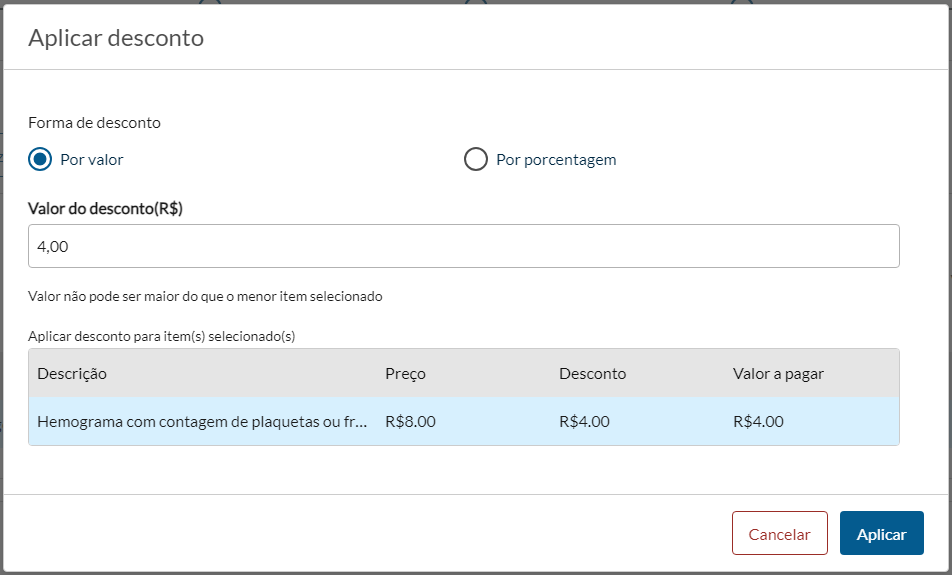Click the 'Valor a pagar' column header
The height and width of the screenshot is (575, 952).
(778, 374)
